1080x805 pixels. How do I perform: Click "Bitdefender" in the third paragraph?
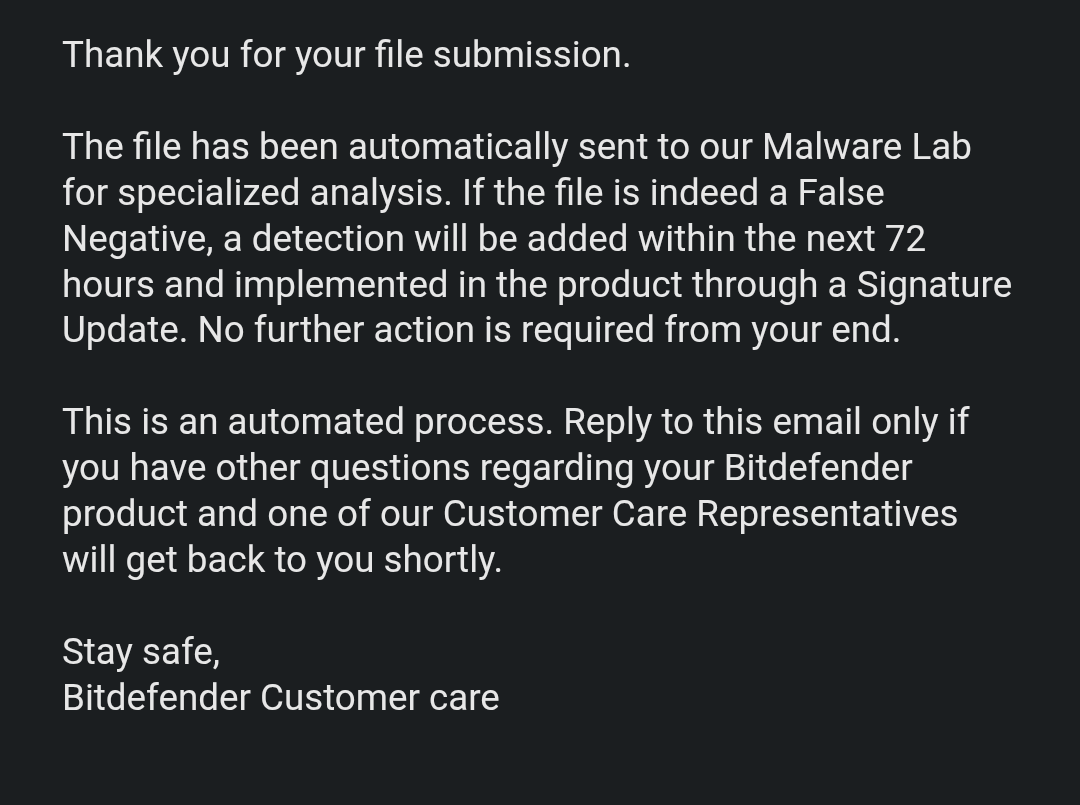click(x=818, y=468)
